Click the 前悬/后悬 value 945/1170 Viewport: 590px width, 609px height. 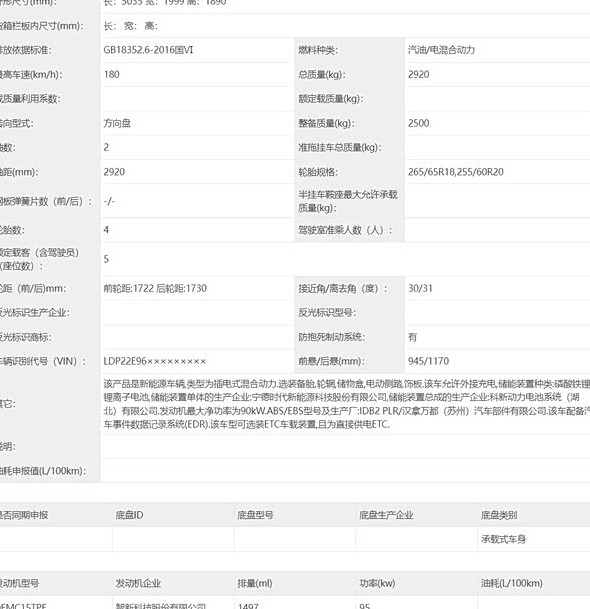[x=428, y=361]
